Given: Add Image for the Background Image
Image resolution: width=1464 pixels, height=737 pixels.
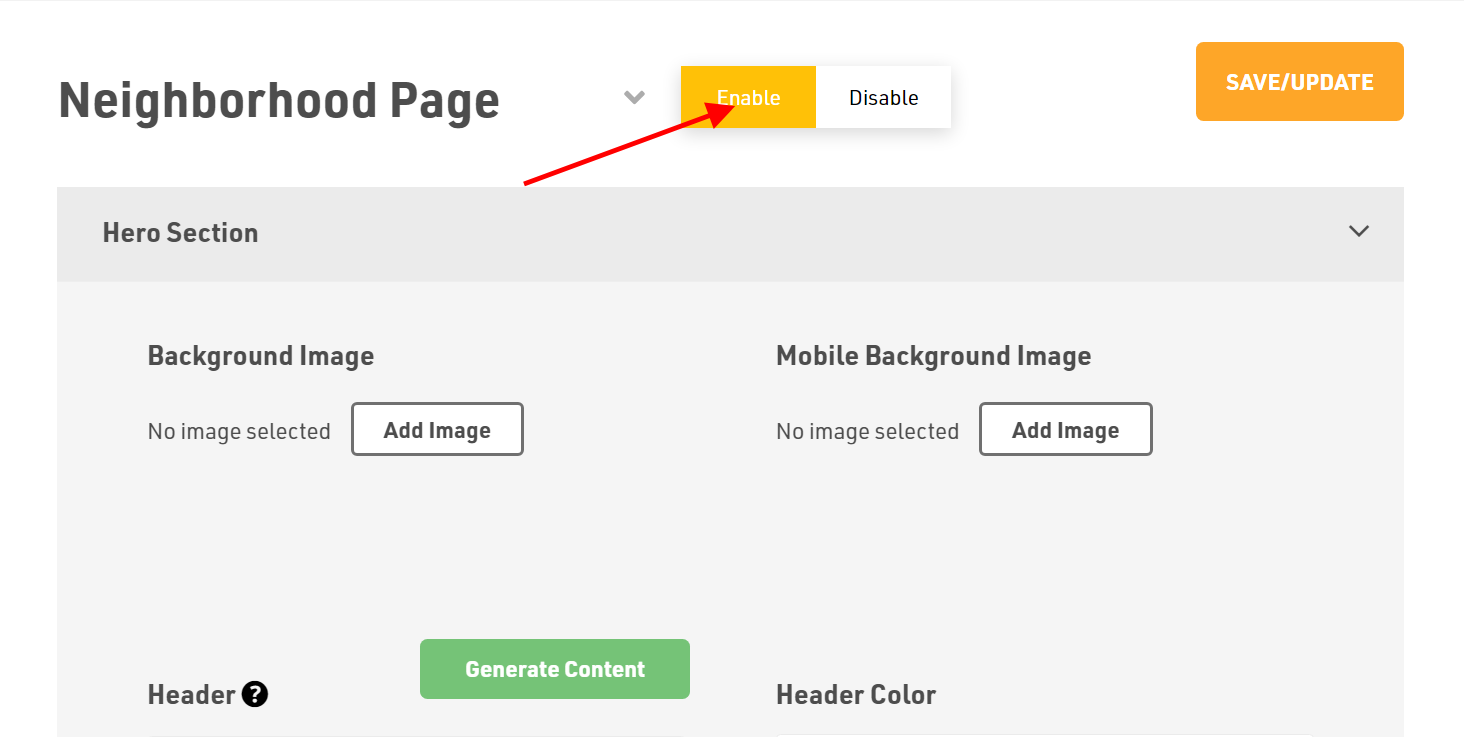Looking at the screenshot, I should tap(437, 430).
